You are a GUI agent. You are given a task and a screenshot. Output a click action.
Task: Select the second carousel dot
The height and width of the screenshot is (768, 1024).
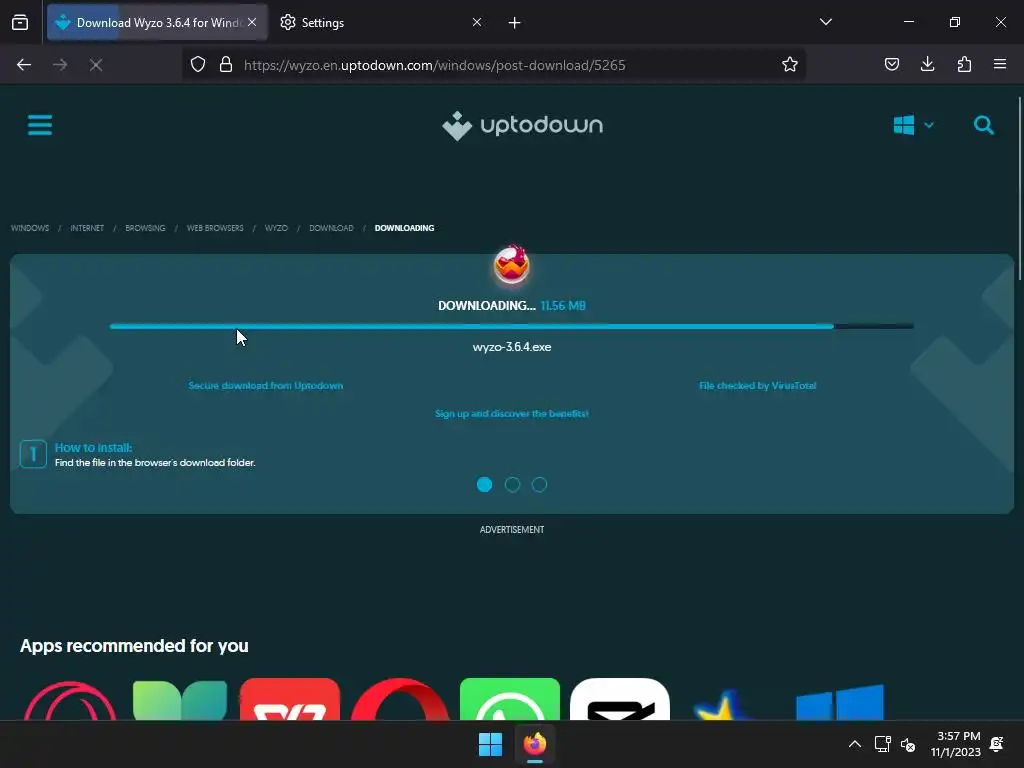(513, 485)
